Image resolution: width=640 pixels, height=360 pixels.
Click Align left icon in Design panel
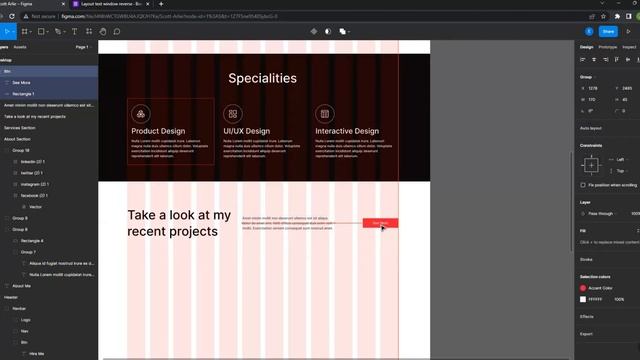click(583, 60)
